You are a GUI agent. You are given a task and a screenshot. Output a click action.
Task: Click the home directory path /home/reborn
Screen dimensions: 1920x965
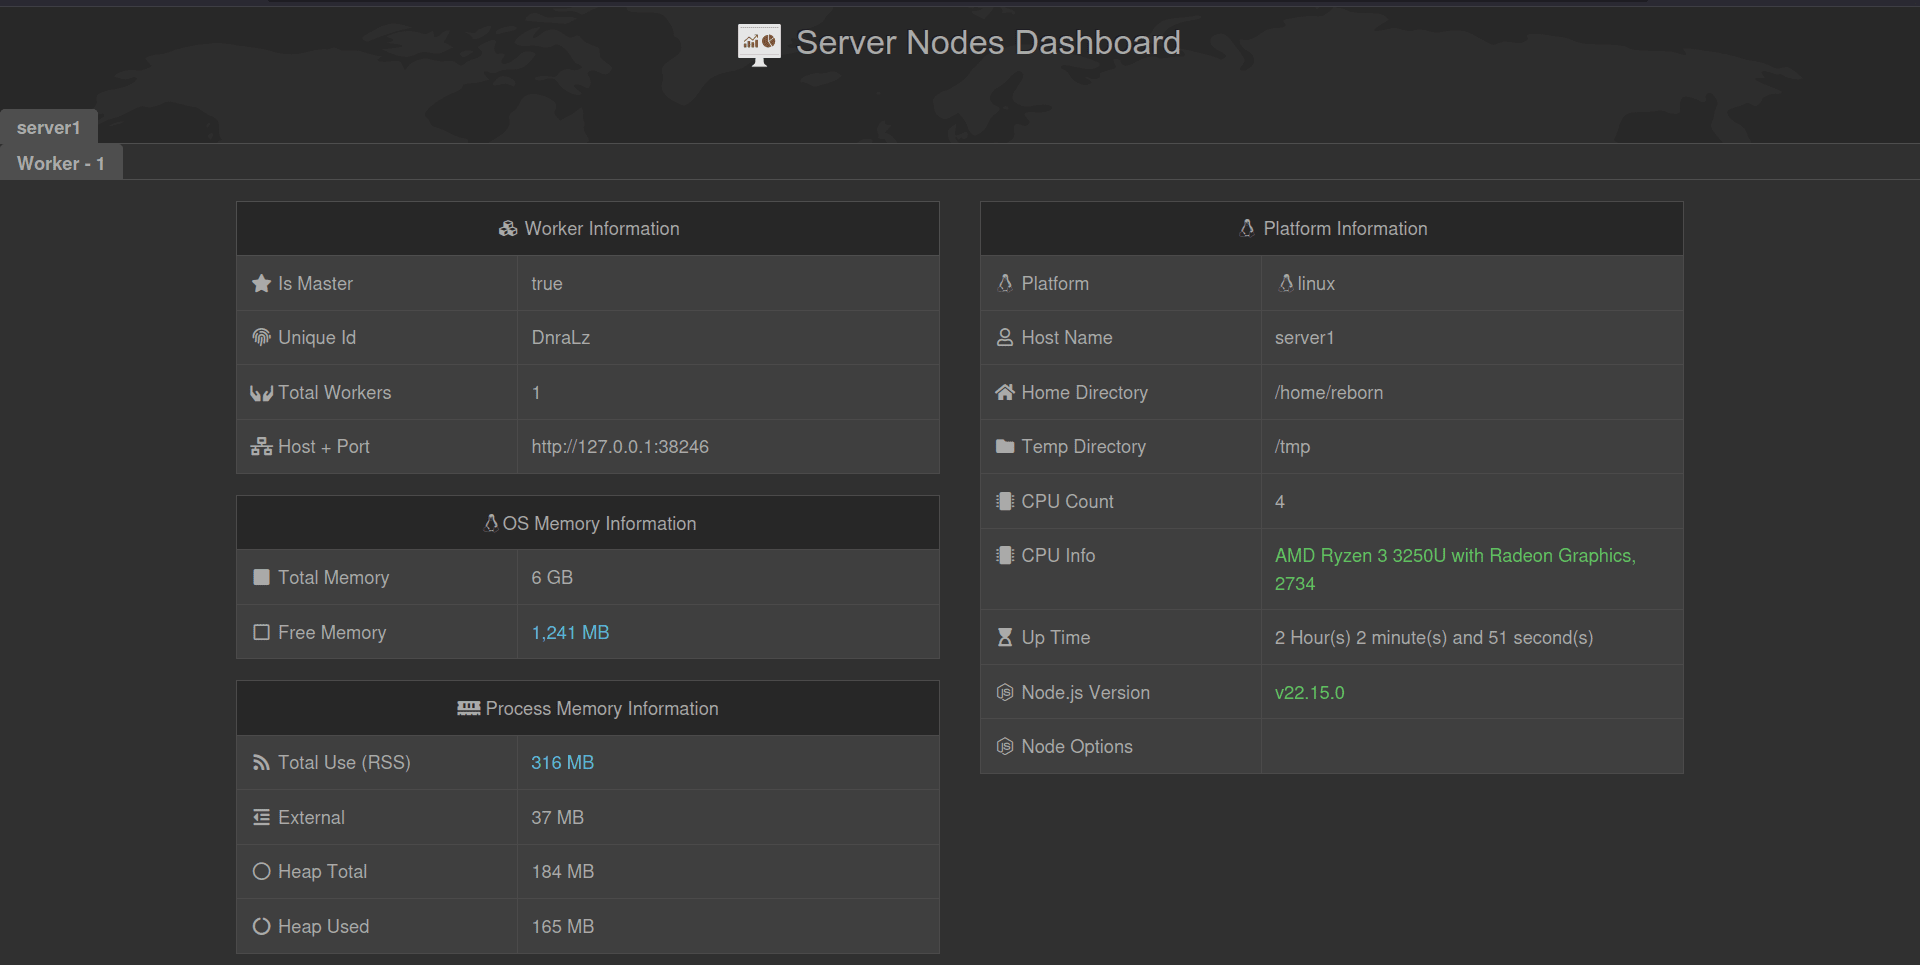(x=1329, y=393)
